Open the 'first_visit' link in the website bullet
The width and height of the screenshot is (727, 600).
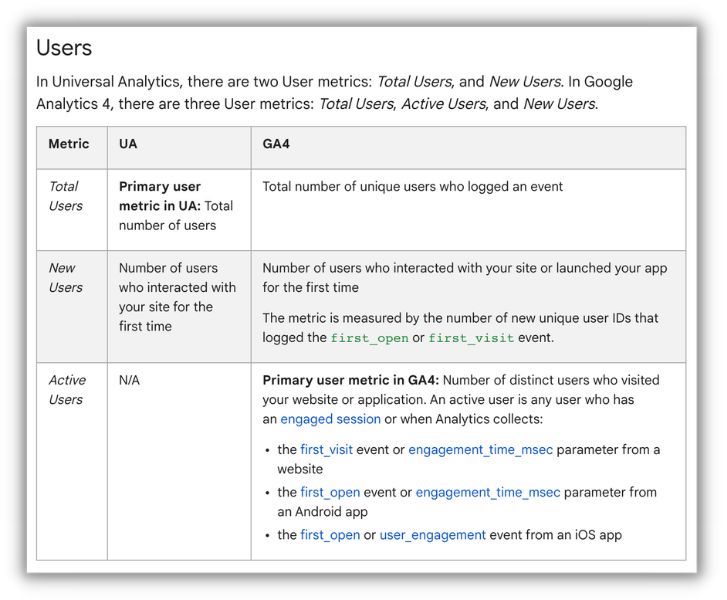326,450
